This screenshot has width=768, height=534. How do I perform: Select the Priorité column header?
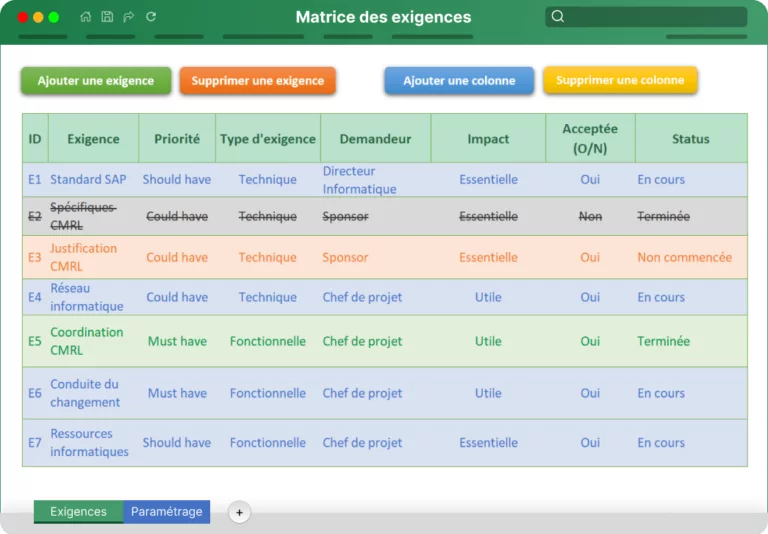177,139
